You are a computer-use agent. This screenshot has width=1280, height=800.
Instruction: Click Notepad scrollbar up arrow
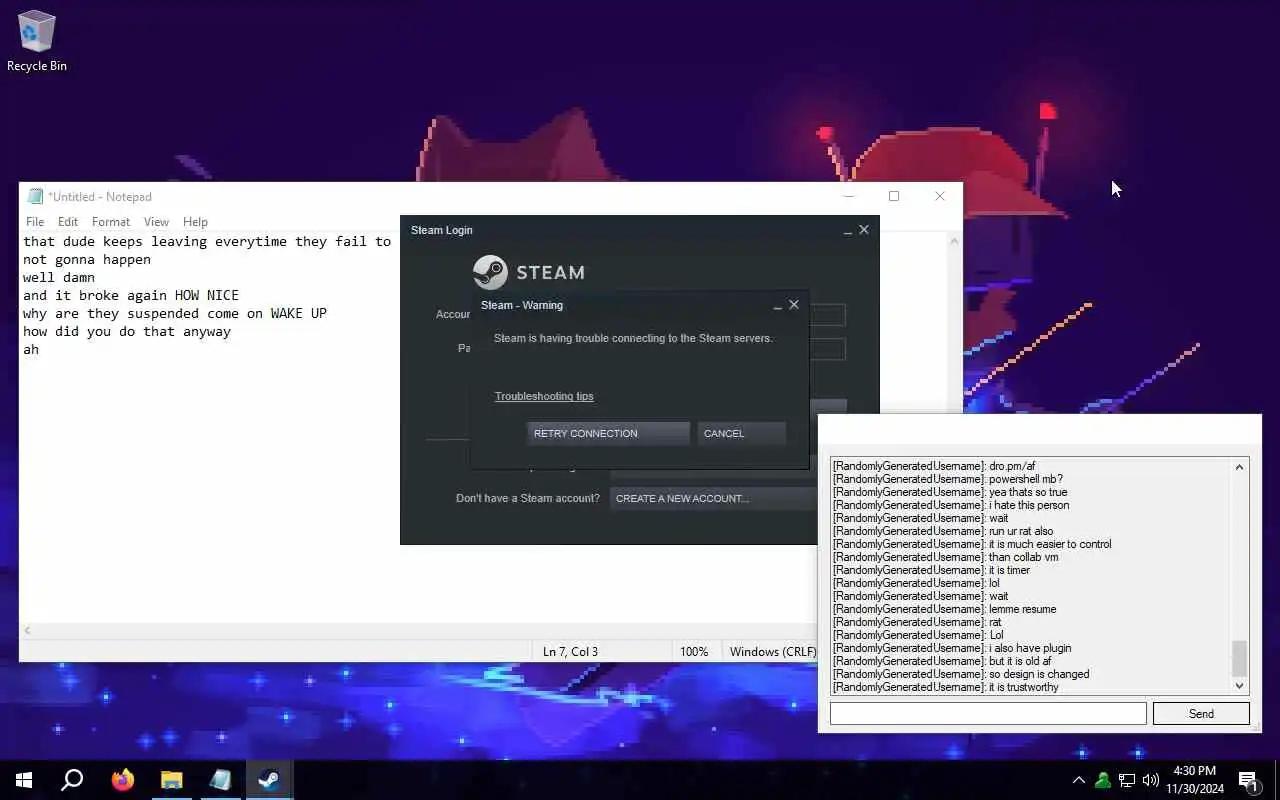click(954, 241)
